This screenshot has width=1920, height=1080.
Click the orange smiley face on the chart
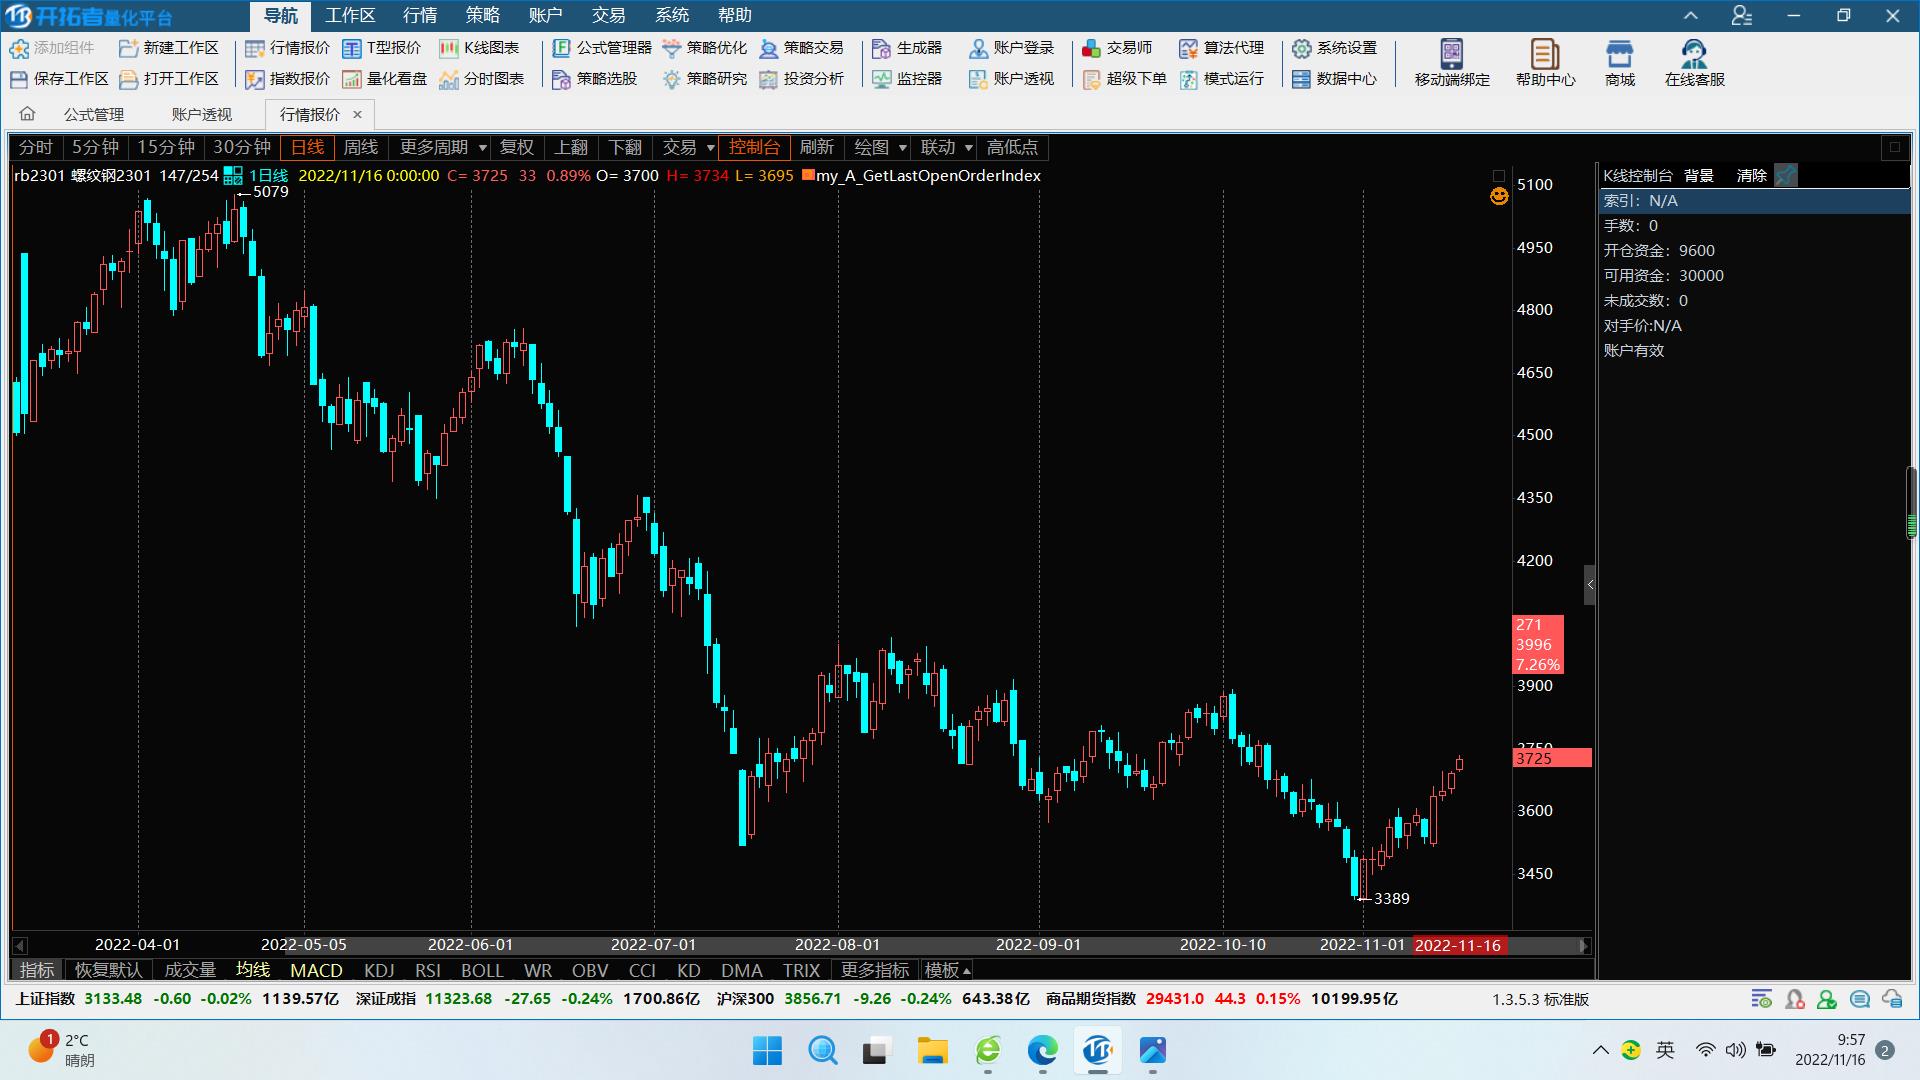pos(1498,197)
